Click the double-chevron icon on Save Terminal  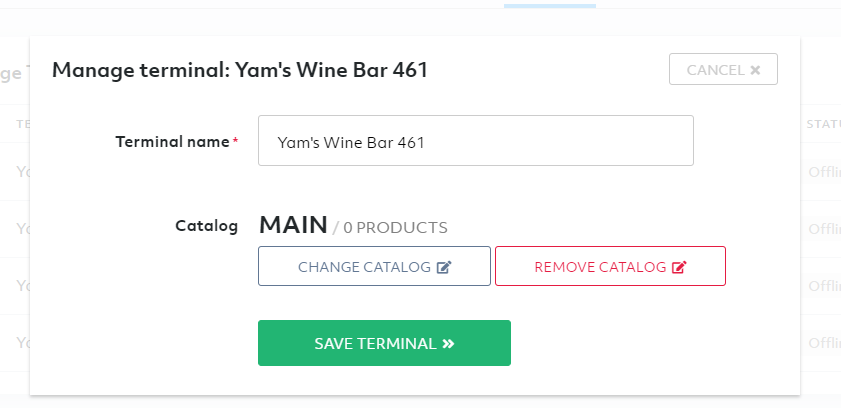pyautogui.click(x=448, y=344)
